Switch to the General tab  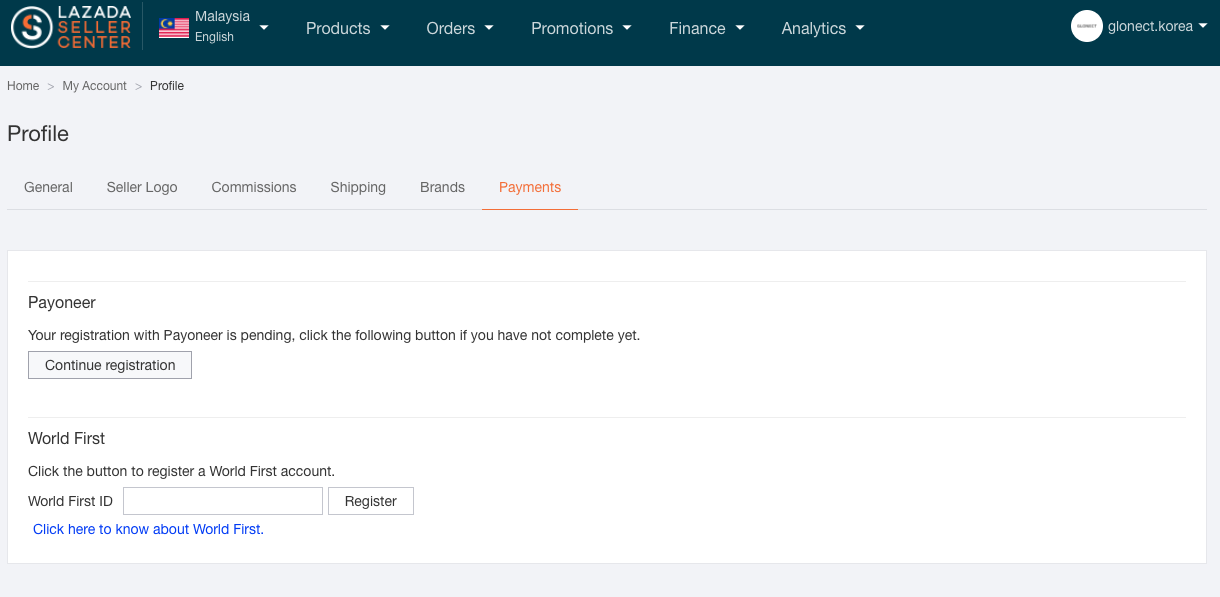click(x=48, y=187)
